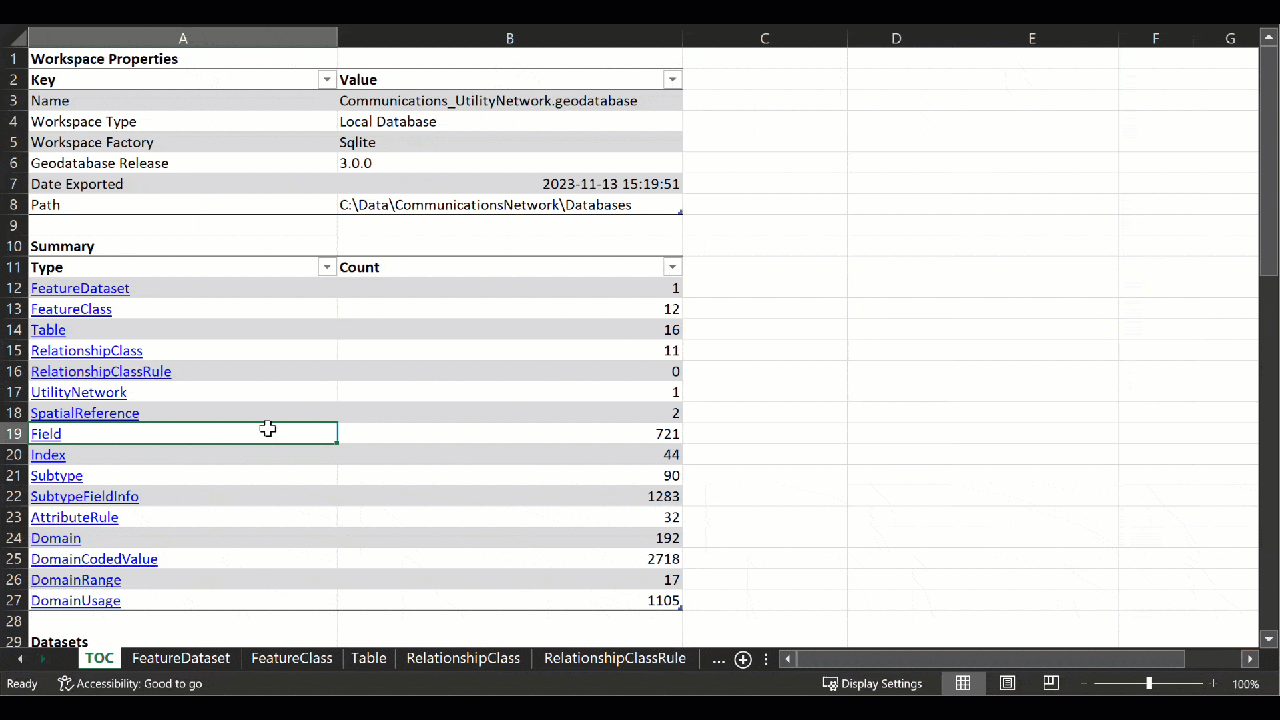Follow the UtilityNetwork link
This screenshot has height=720, width=1280.
(x=79, y=392)
